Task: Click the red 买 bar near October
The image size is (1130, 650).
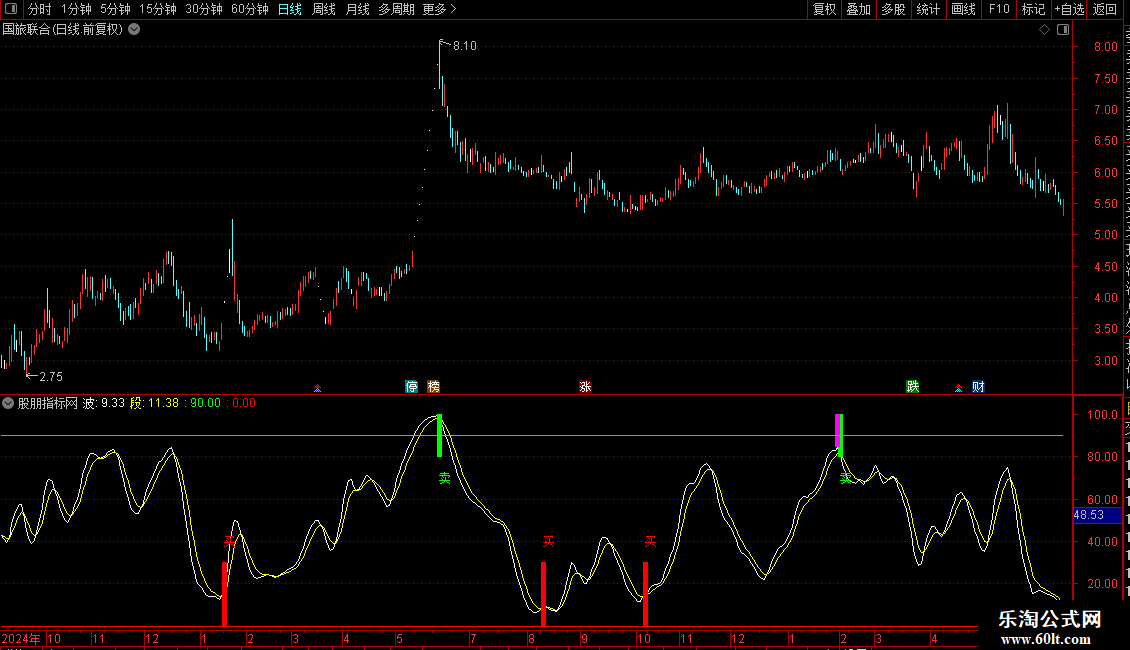Action: point(645,593)
